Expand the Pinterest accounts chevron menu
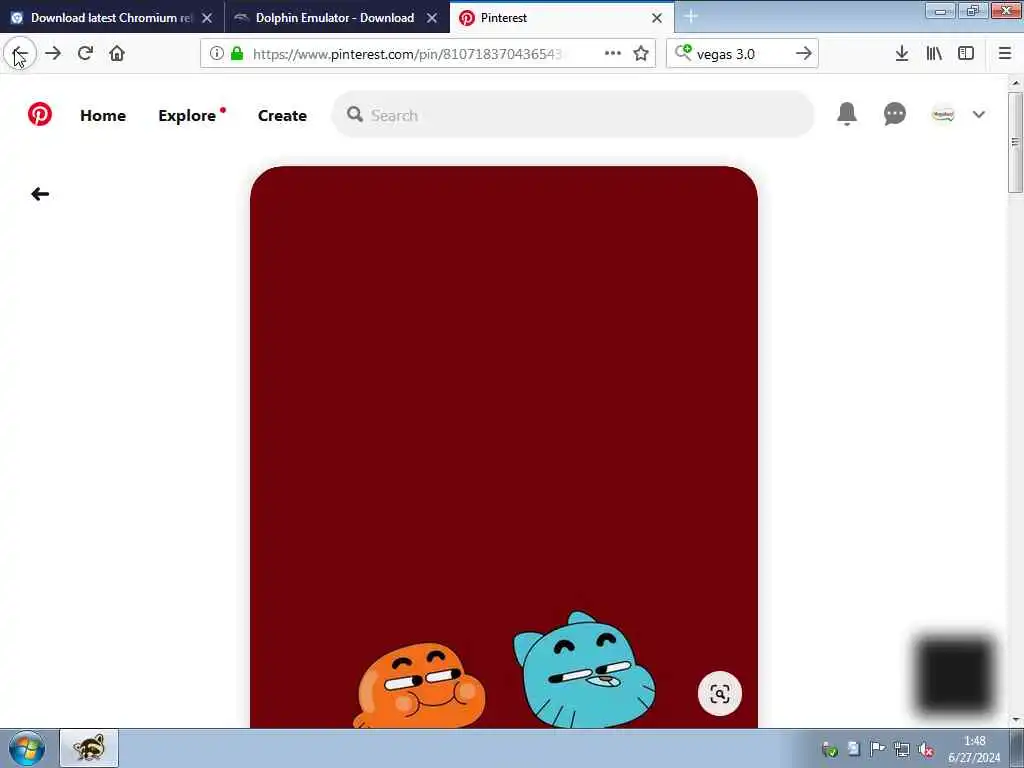 (x=978, y=114)
